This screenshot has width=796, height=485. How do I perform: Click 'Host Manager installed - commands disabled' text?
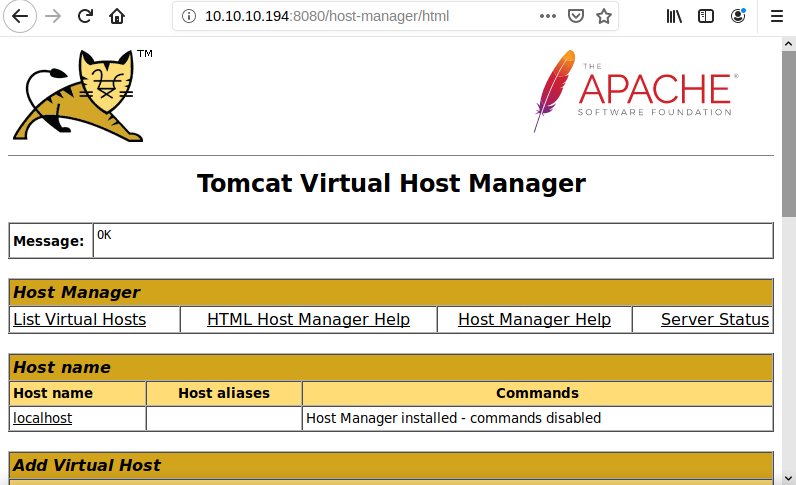[453, 418]
